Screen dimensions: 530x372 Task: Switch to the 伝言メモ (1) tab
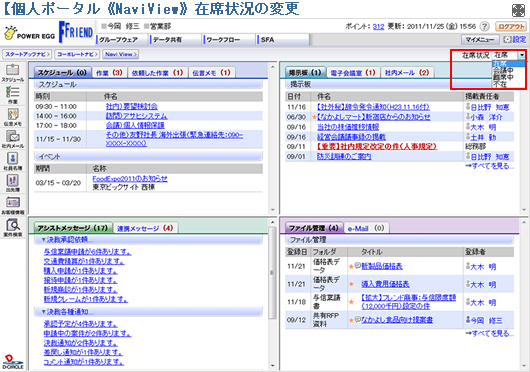click(x=211, y=73)
